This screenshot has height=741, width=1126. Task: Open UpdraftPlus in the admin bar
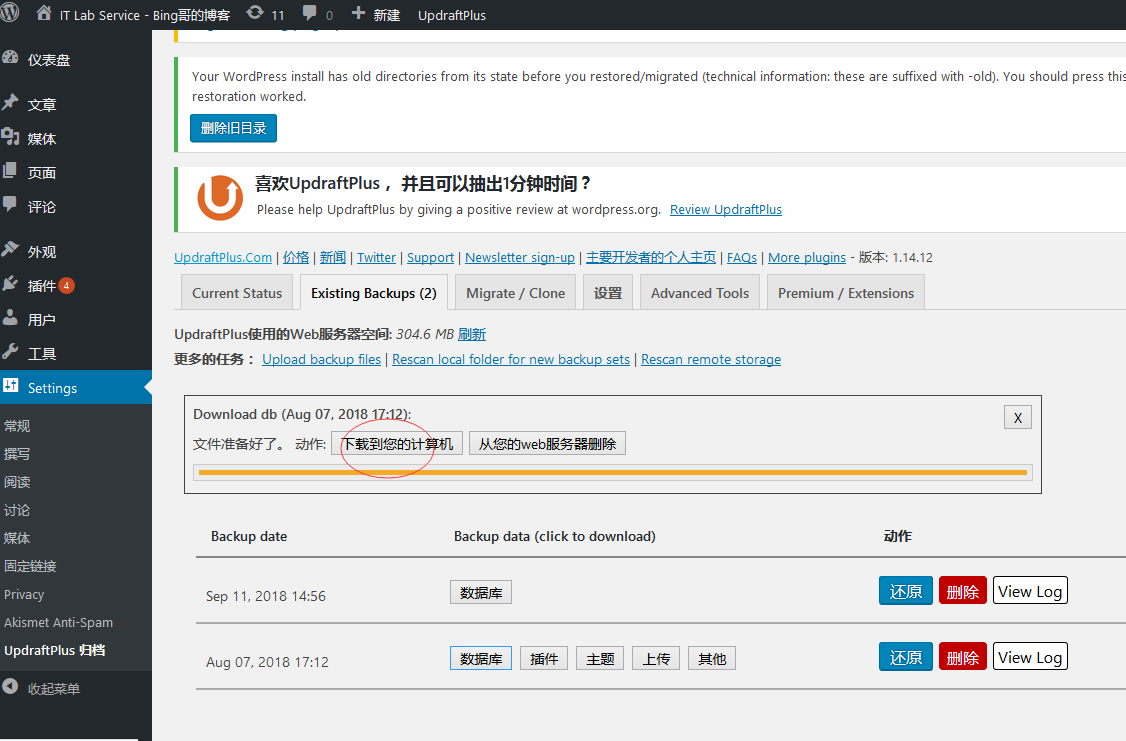pos(452,15)
